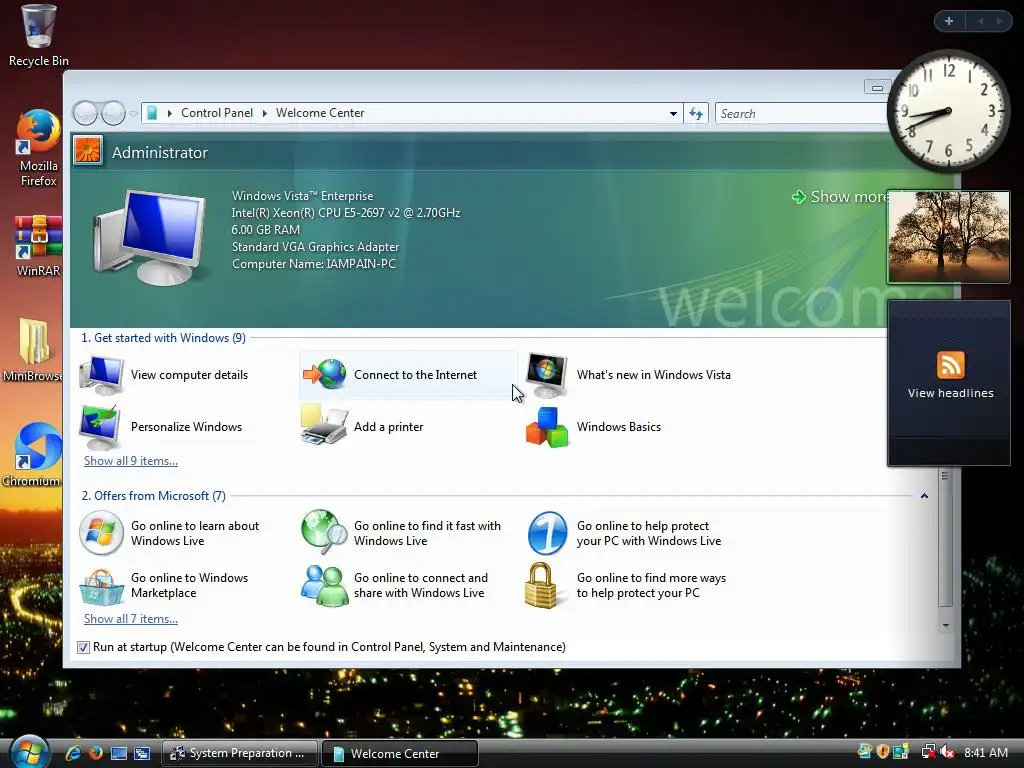Image resolution: width=1024 pixels, height=768 pixels.
Task: Collapse the Offers from Microsoft section
Action: (924, 496)
